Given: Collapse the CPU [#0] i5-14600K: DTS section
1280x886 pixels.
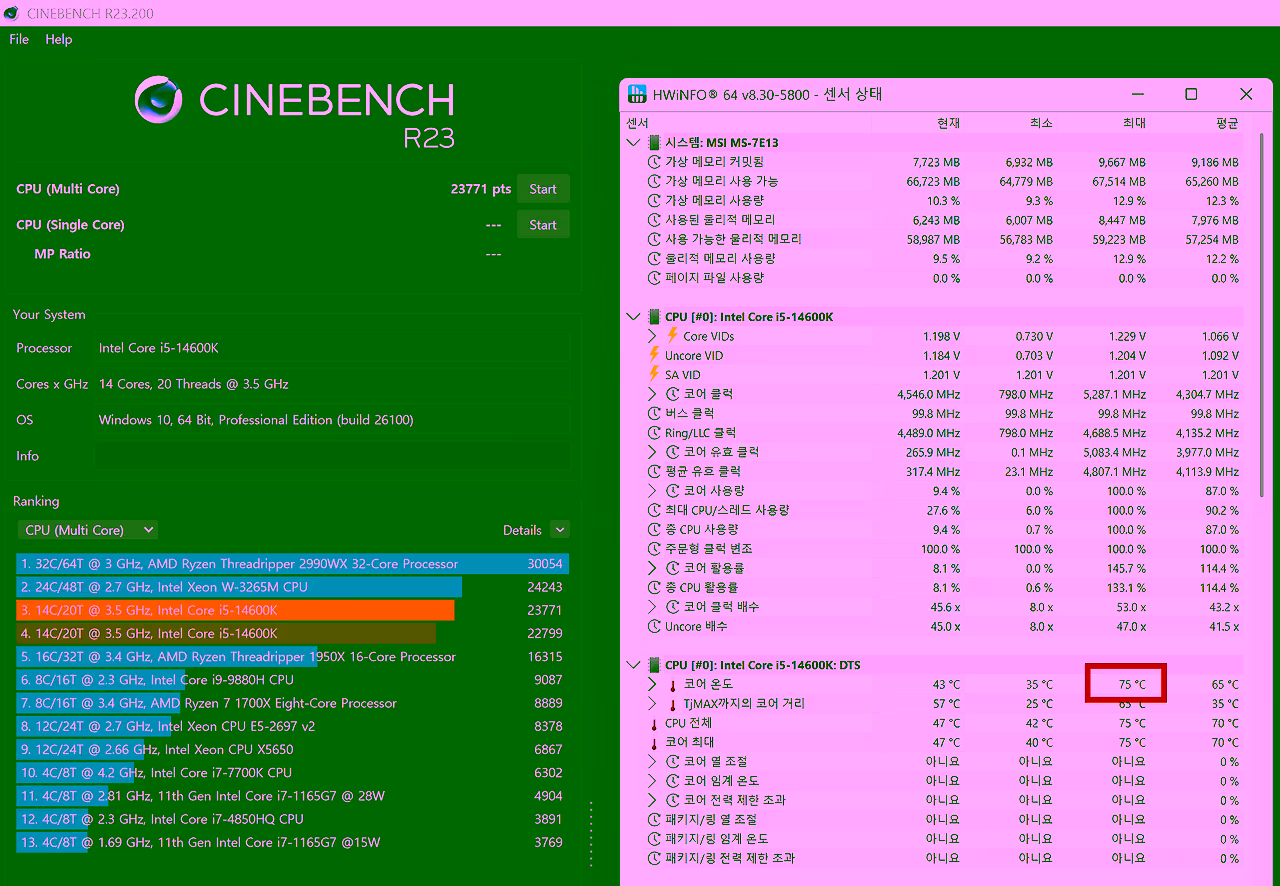Looking at the screenshot, I should tap(632, 665).
